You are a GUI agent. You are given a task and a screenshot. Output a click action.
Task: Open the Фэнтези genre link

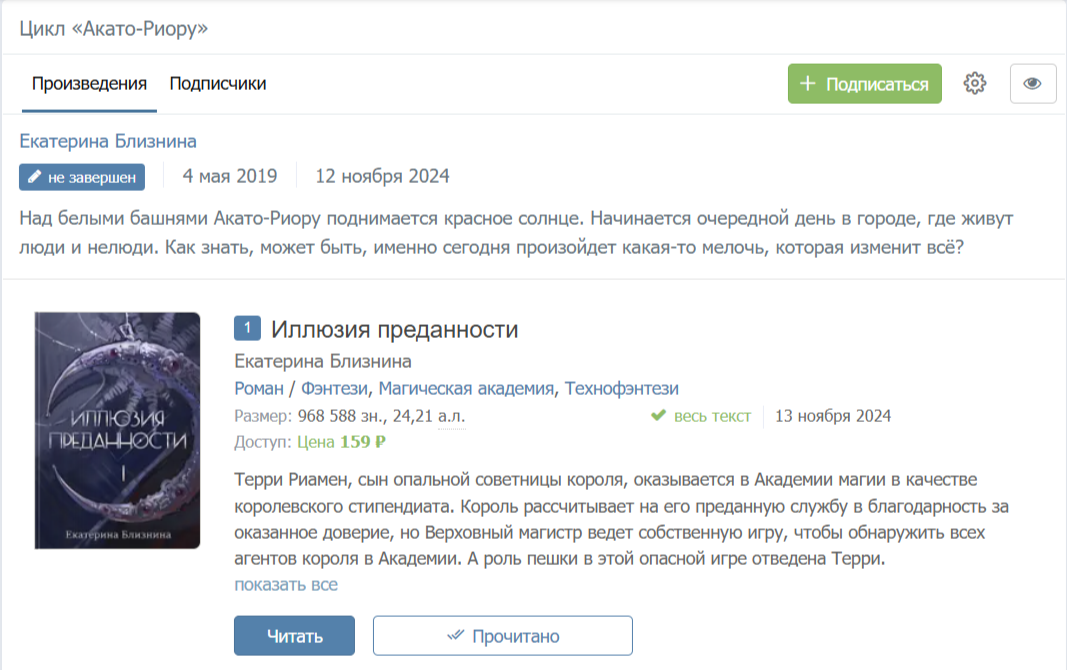pos(337,388)
